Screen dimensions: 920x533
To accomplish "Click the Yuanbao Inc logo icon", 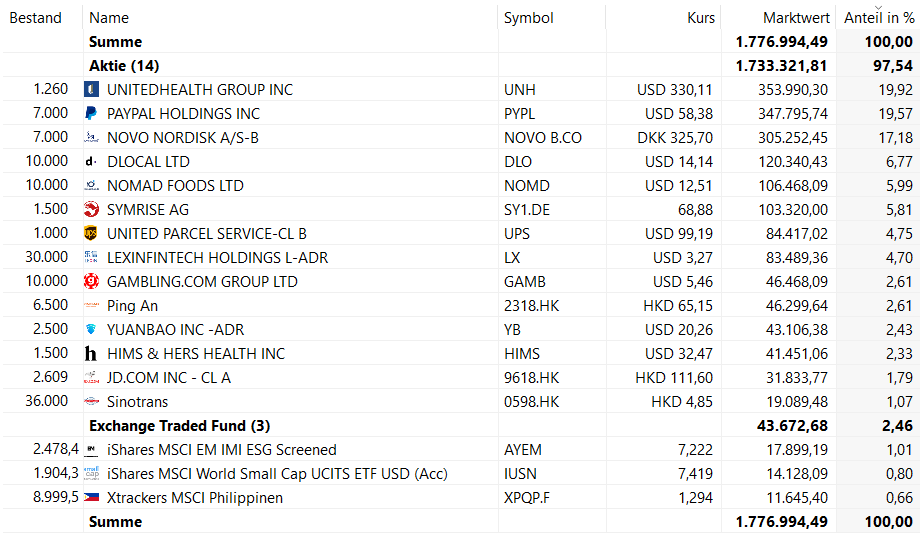I will pyautogui.click(x=91, y=330).
